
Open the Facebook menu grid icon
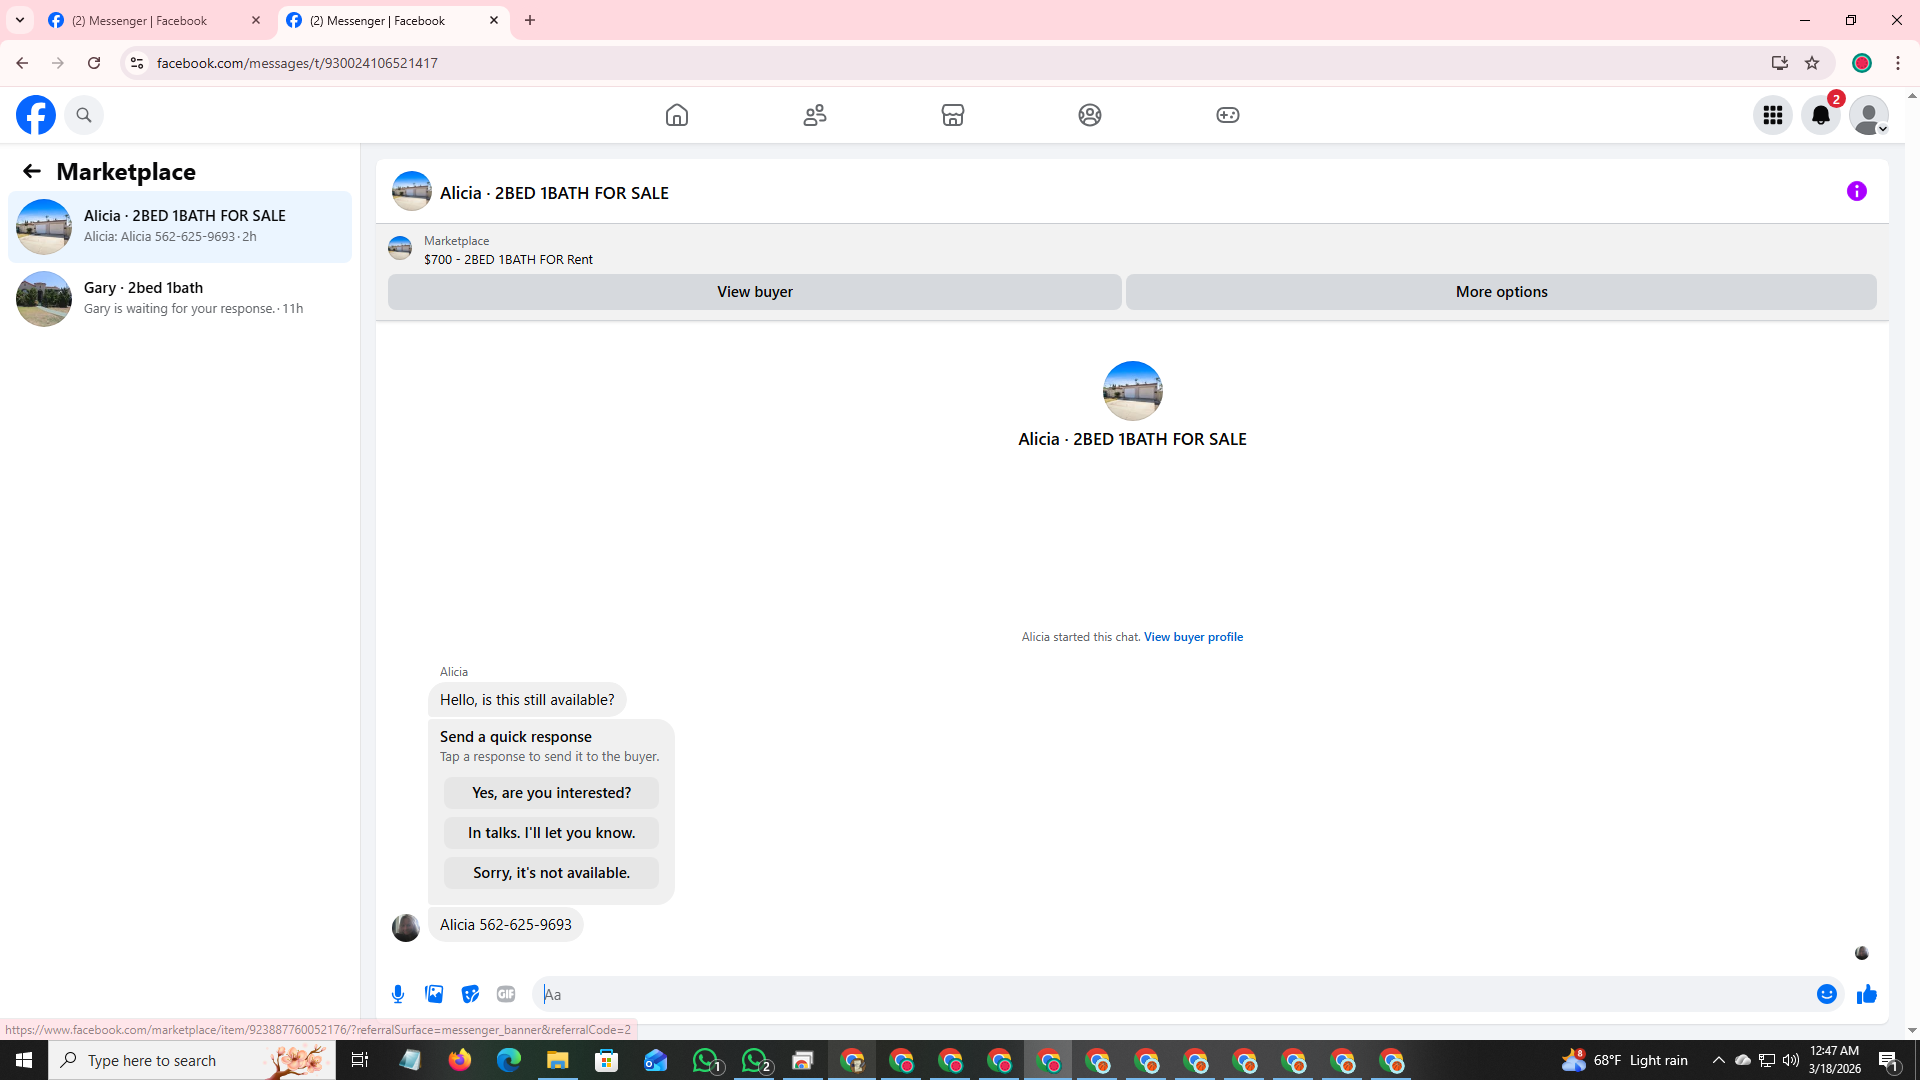pyautogui.click(x=1773, y=115)
